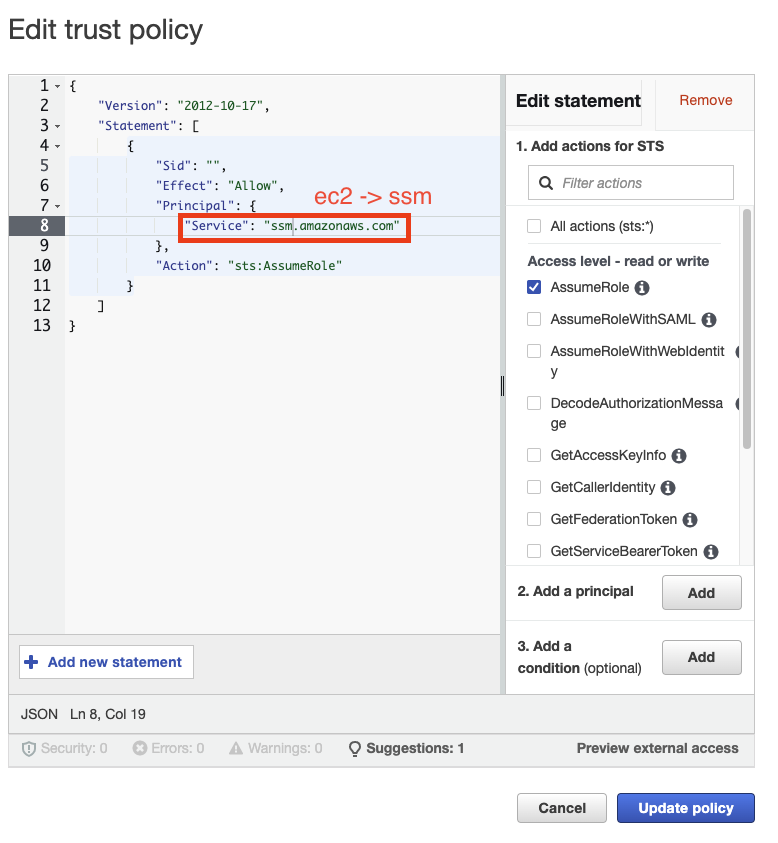The image size is (778, 843).
Task: Click the Remove statement link
Action: (705, 101)
